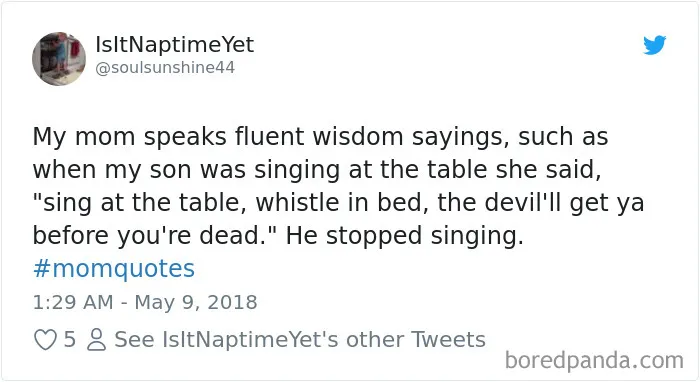The width and height of the screenshot is (700, 382).
Task: Click the opening words "My mom"
Action: tap(83, 137)
